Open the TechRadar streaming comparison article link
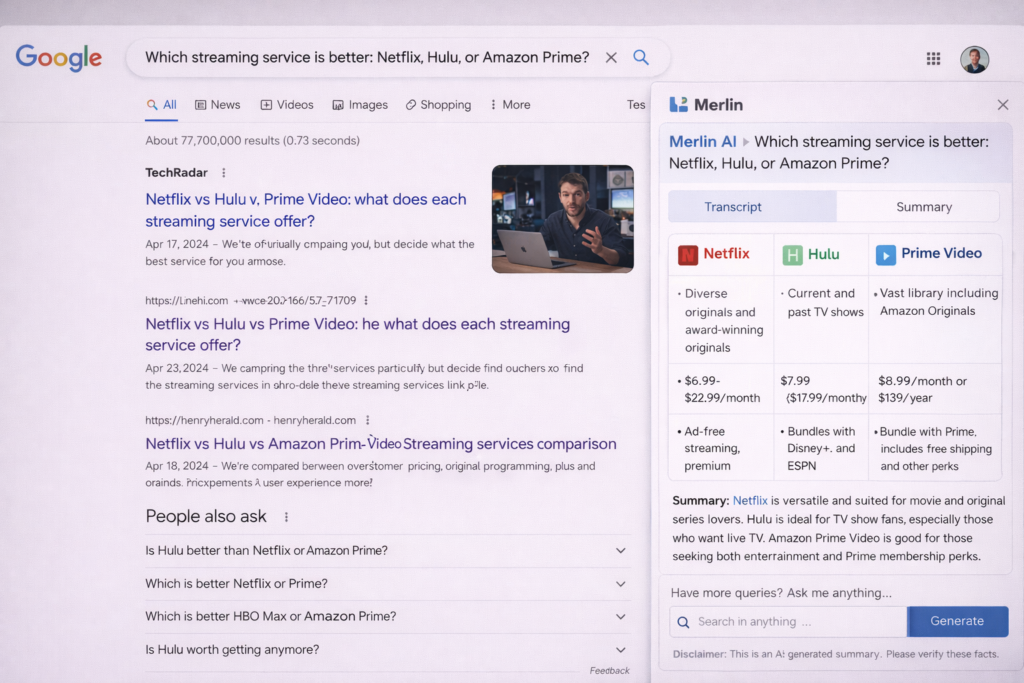Screen dimensions: 1024x683 (305, 199)
